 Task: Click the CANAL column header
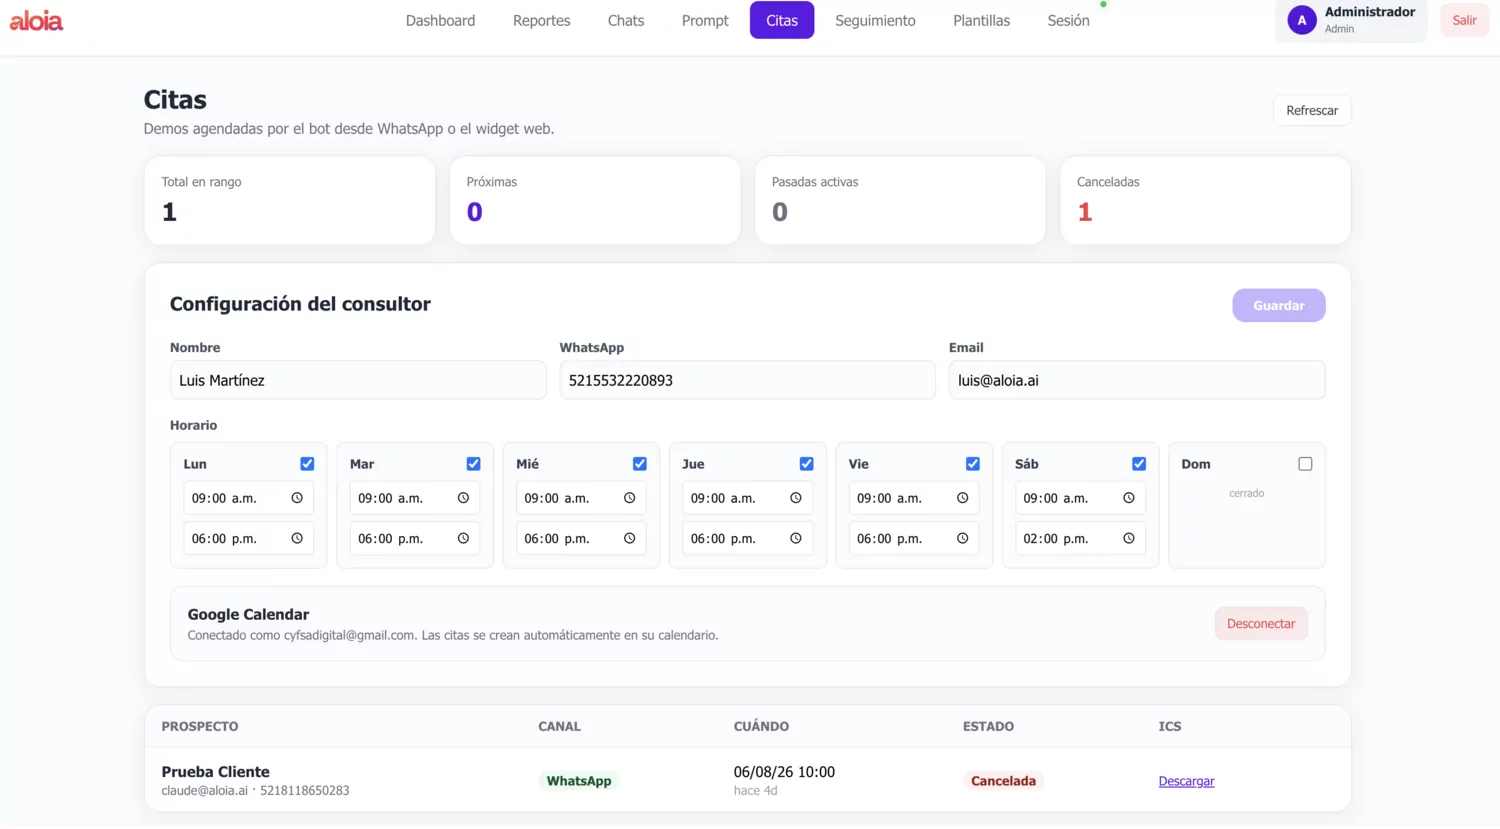pyautogui.click(x=559, y=726)
